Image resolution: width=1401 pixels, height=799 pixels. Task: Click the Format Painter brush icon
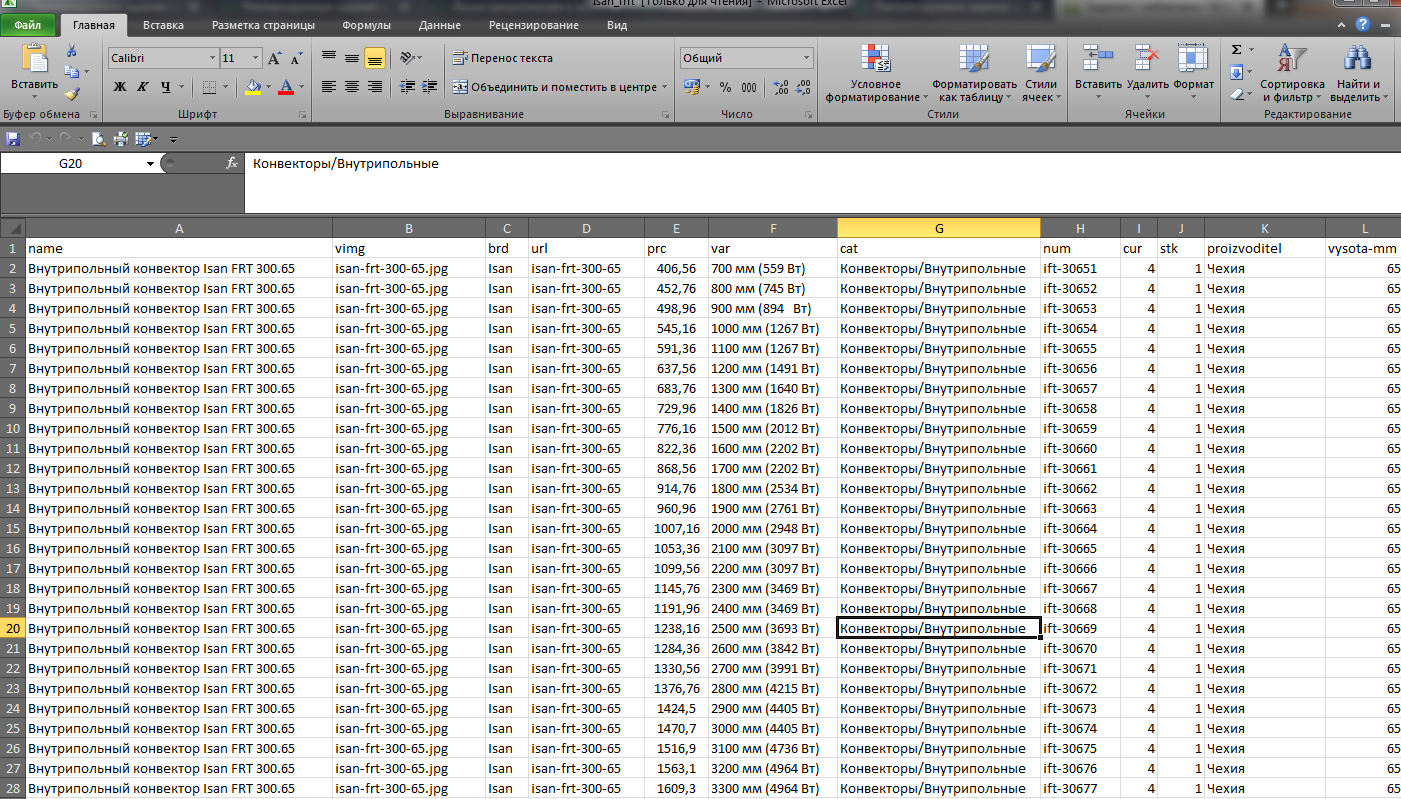(71, 94)
